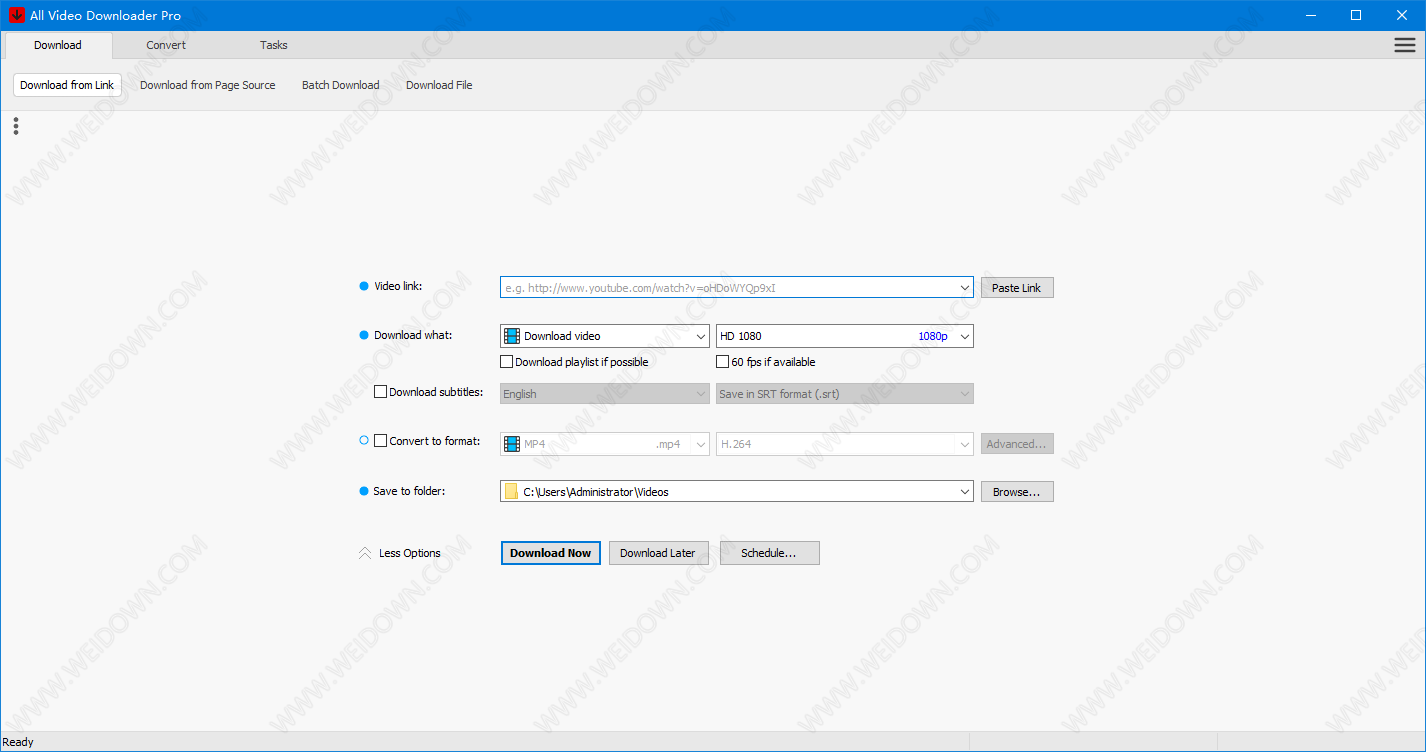The width and height of the screenshot is (1426, 752).
Task: Click the Schedule... button
Action: point(769,553)
